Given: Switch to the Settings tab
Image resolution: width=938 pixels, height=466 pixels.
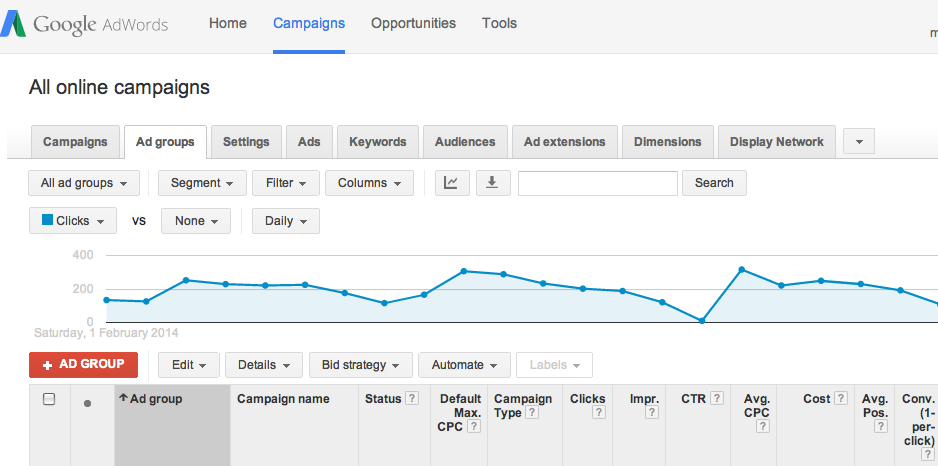Looking at the screenshot, I should tap(246, 142).
